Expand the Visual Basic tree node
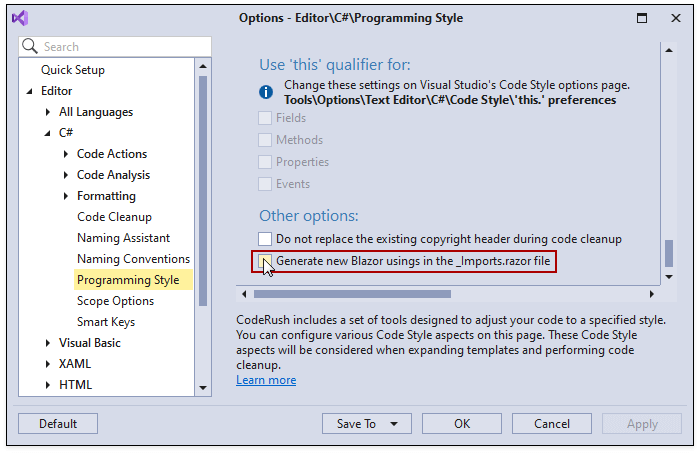The height and width of the screenshot is (454, 700). tap(48, 343)
